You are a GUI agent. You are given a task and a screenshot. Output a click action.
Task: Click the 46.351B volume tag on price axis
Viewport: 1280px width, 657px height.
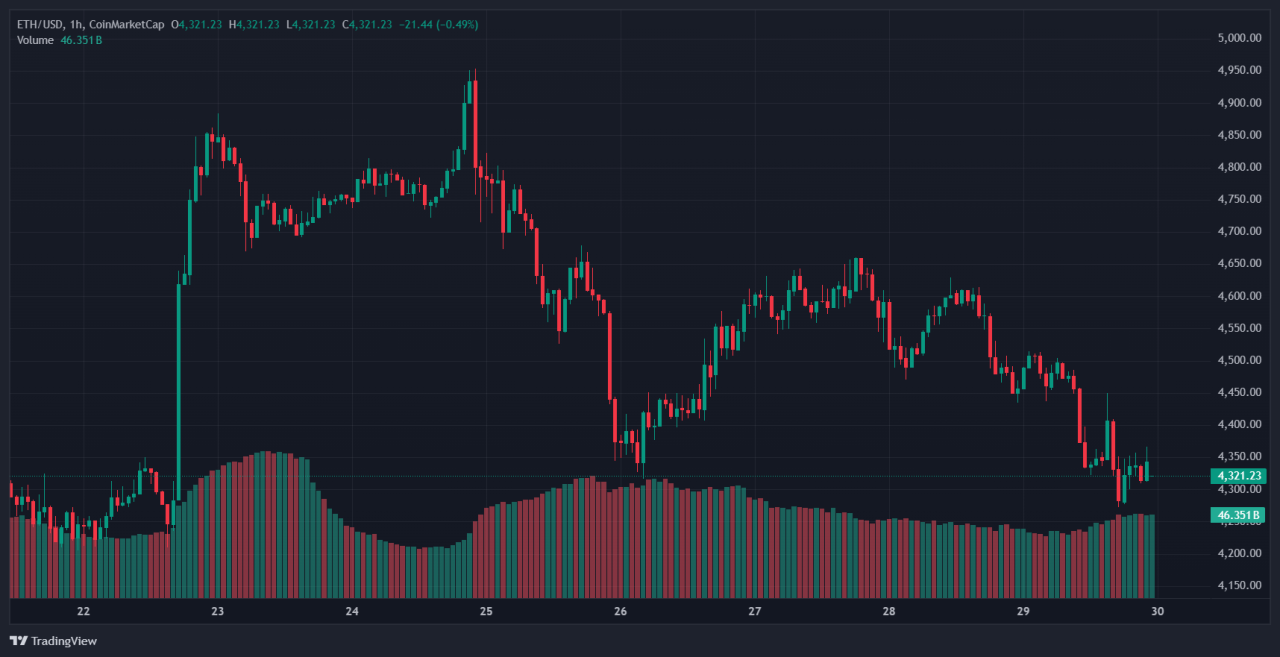pyautogui.click(x=1236, y=515)
